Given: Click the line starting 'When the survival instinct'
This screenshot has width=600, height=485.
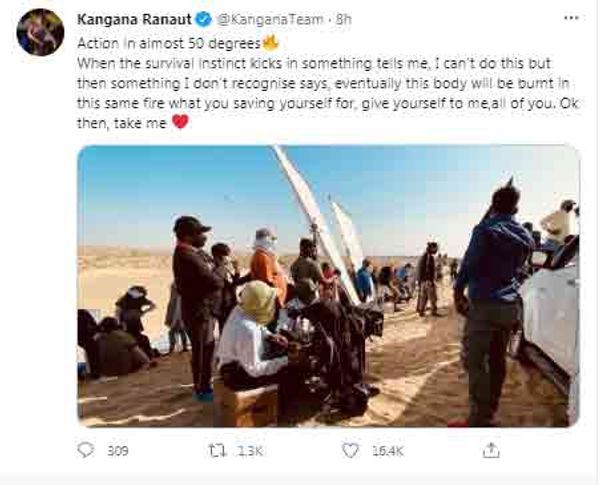Looking at the screenshot, I should pos(314,64).
